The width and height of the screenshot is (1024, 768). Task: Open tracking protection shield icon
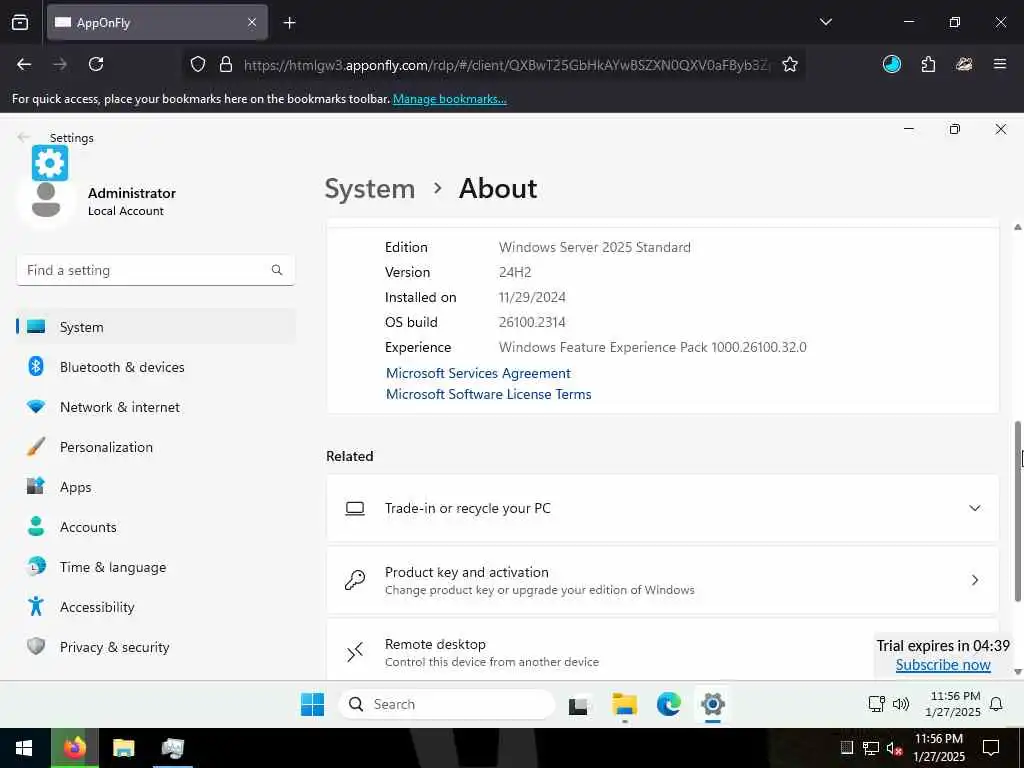click(198, 64)
